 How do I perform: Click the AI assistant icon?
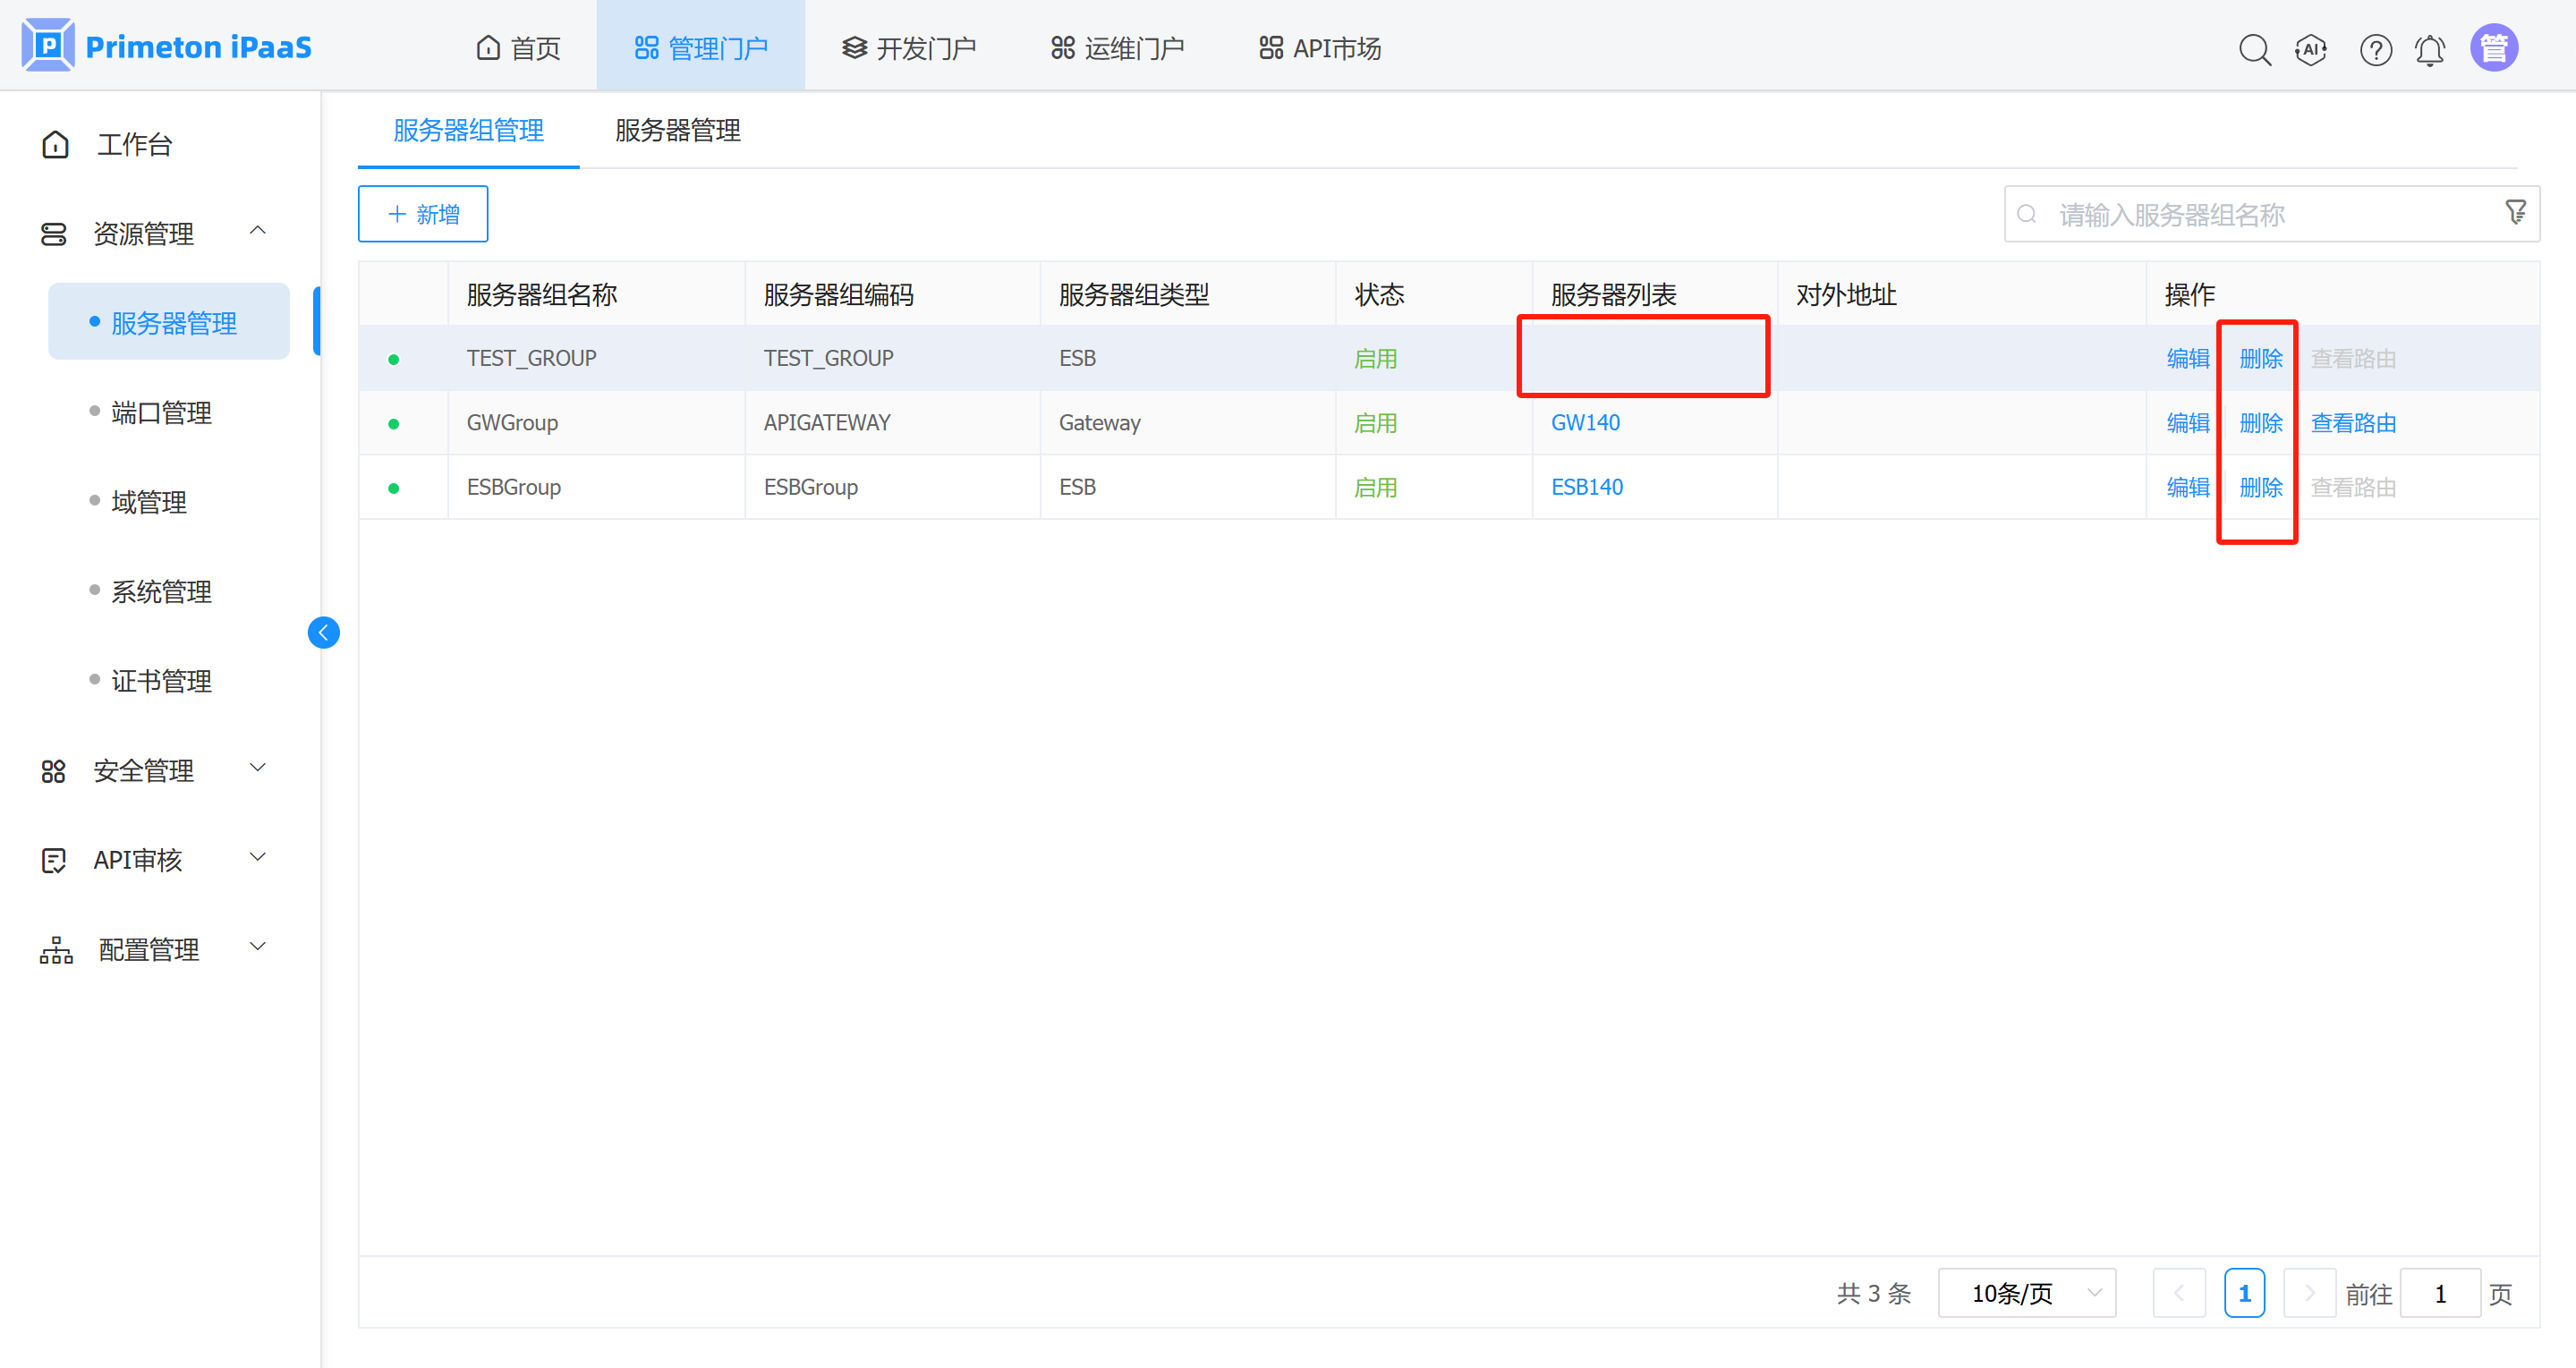[2311, 49]
